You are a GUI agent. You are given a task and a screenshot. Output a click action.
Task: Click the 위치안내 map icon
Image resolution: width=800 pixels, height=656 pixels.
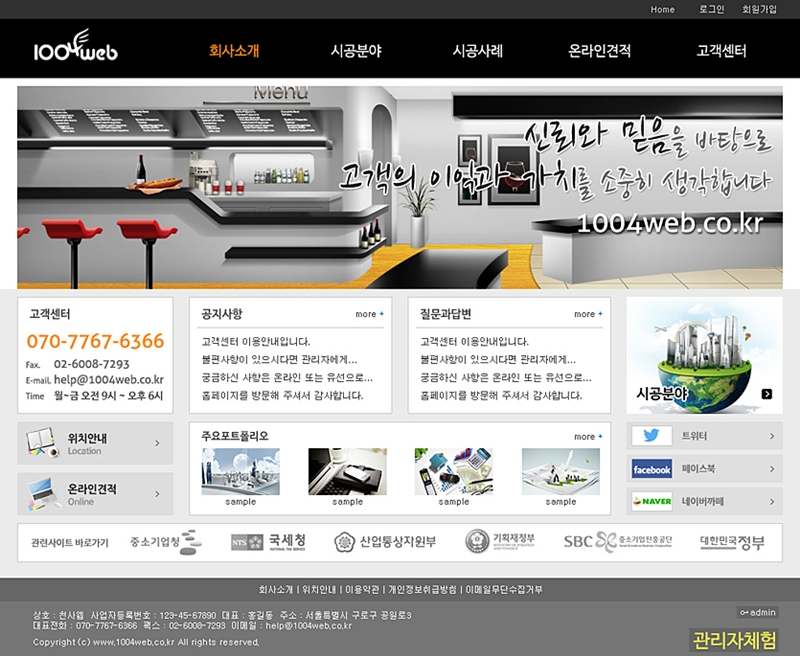(41, 443)
